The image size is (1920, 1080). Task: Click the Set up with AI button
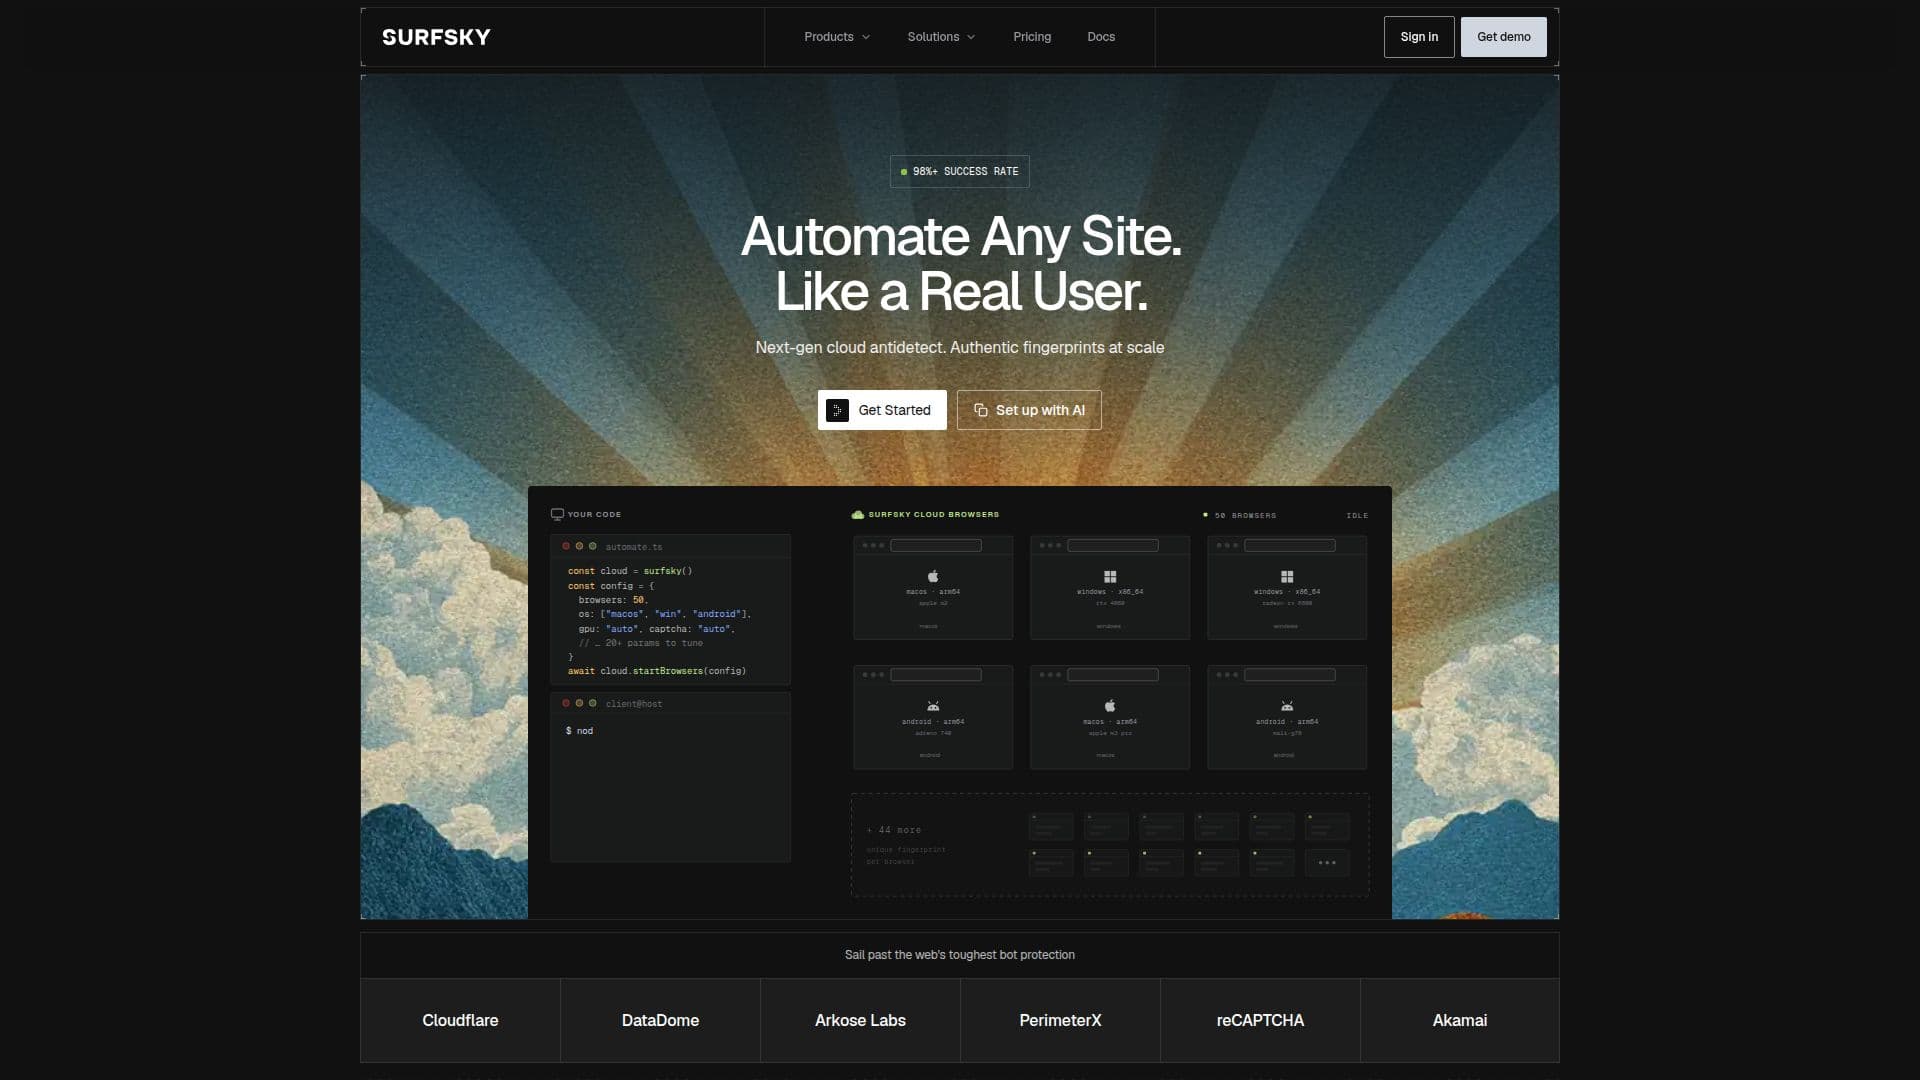tap(1029, 410)
